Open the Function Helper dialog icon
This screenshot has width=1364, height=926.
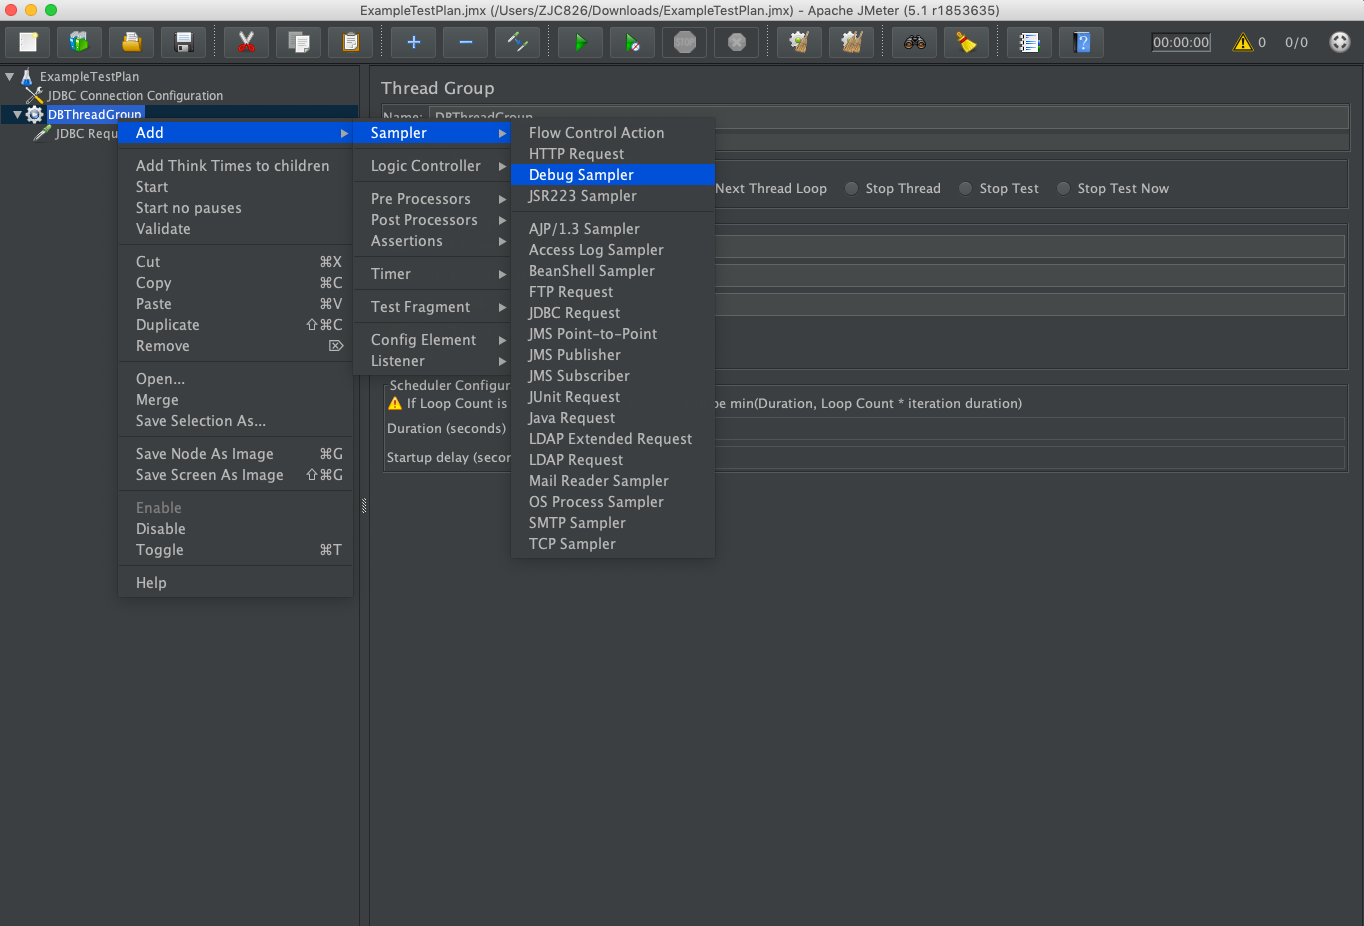[x=1029, y=42]
